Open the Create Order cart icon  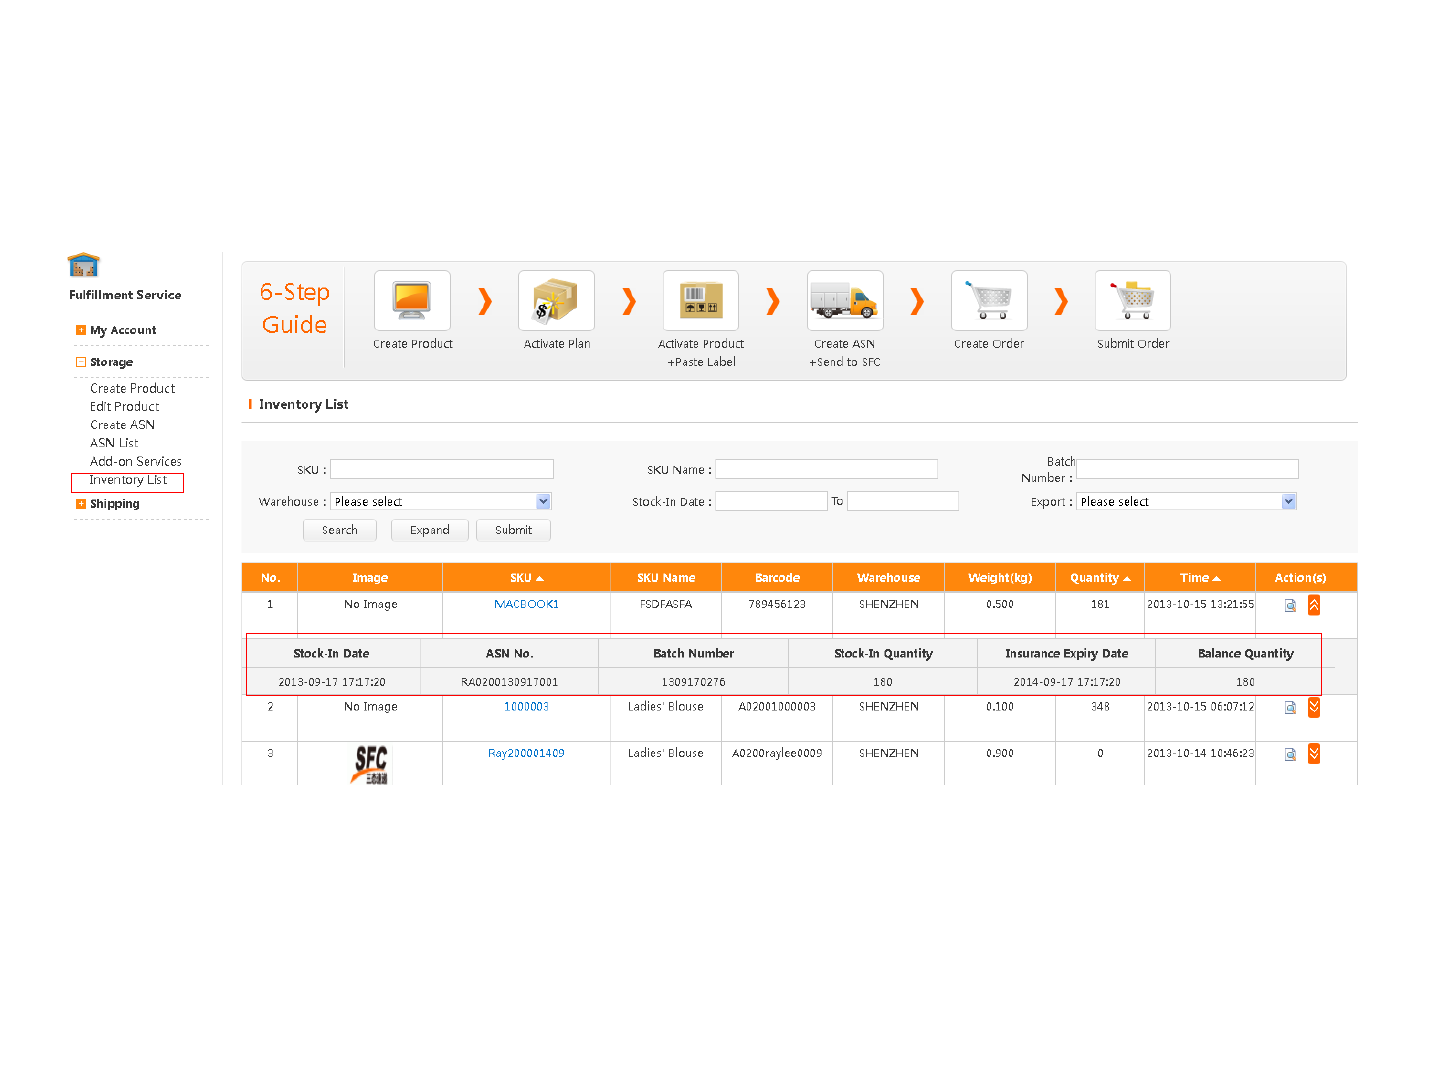pyautogui.click(x=989, y=300)
